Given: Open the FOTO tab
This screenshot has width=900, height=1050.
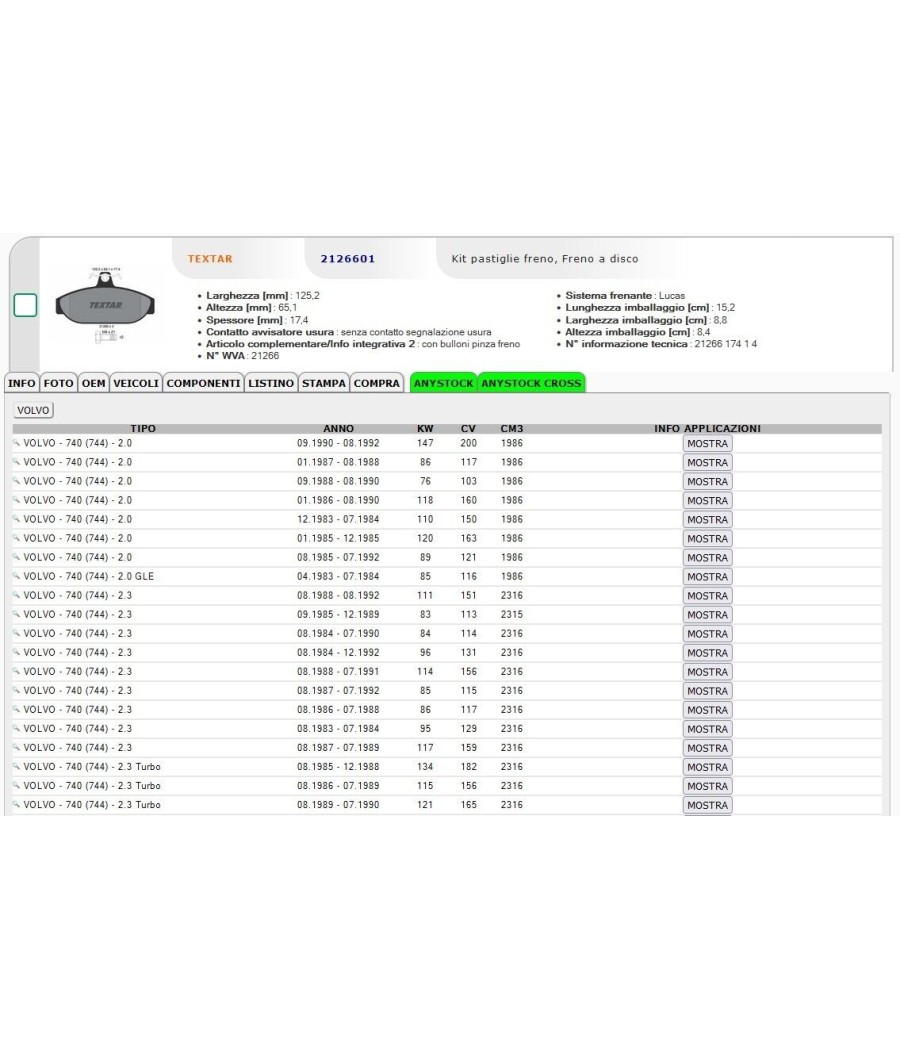Looking at the screenshot, I should [58, 383].
